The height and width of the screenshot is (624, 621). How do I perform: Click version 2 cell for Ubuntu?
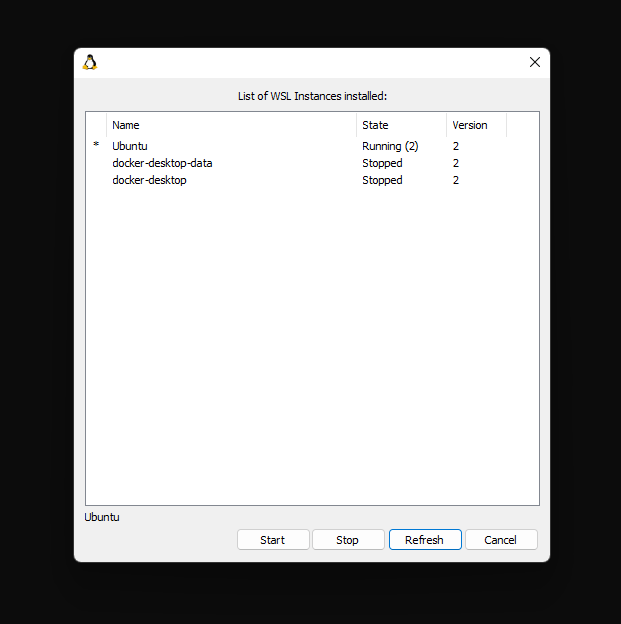[456, 146]
